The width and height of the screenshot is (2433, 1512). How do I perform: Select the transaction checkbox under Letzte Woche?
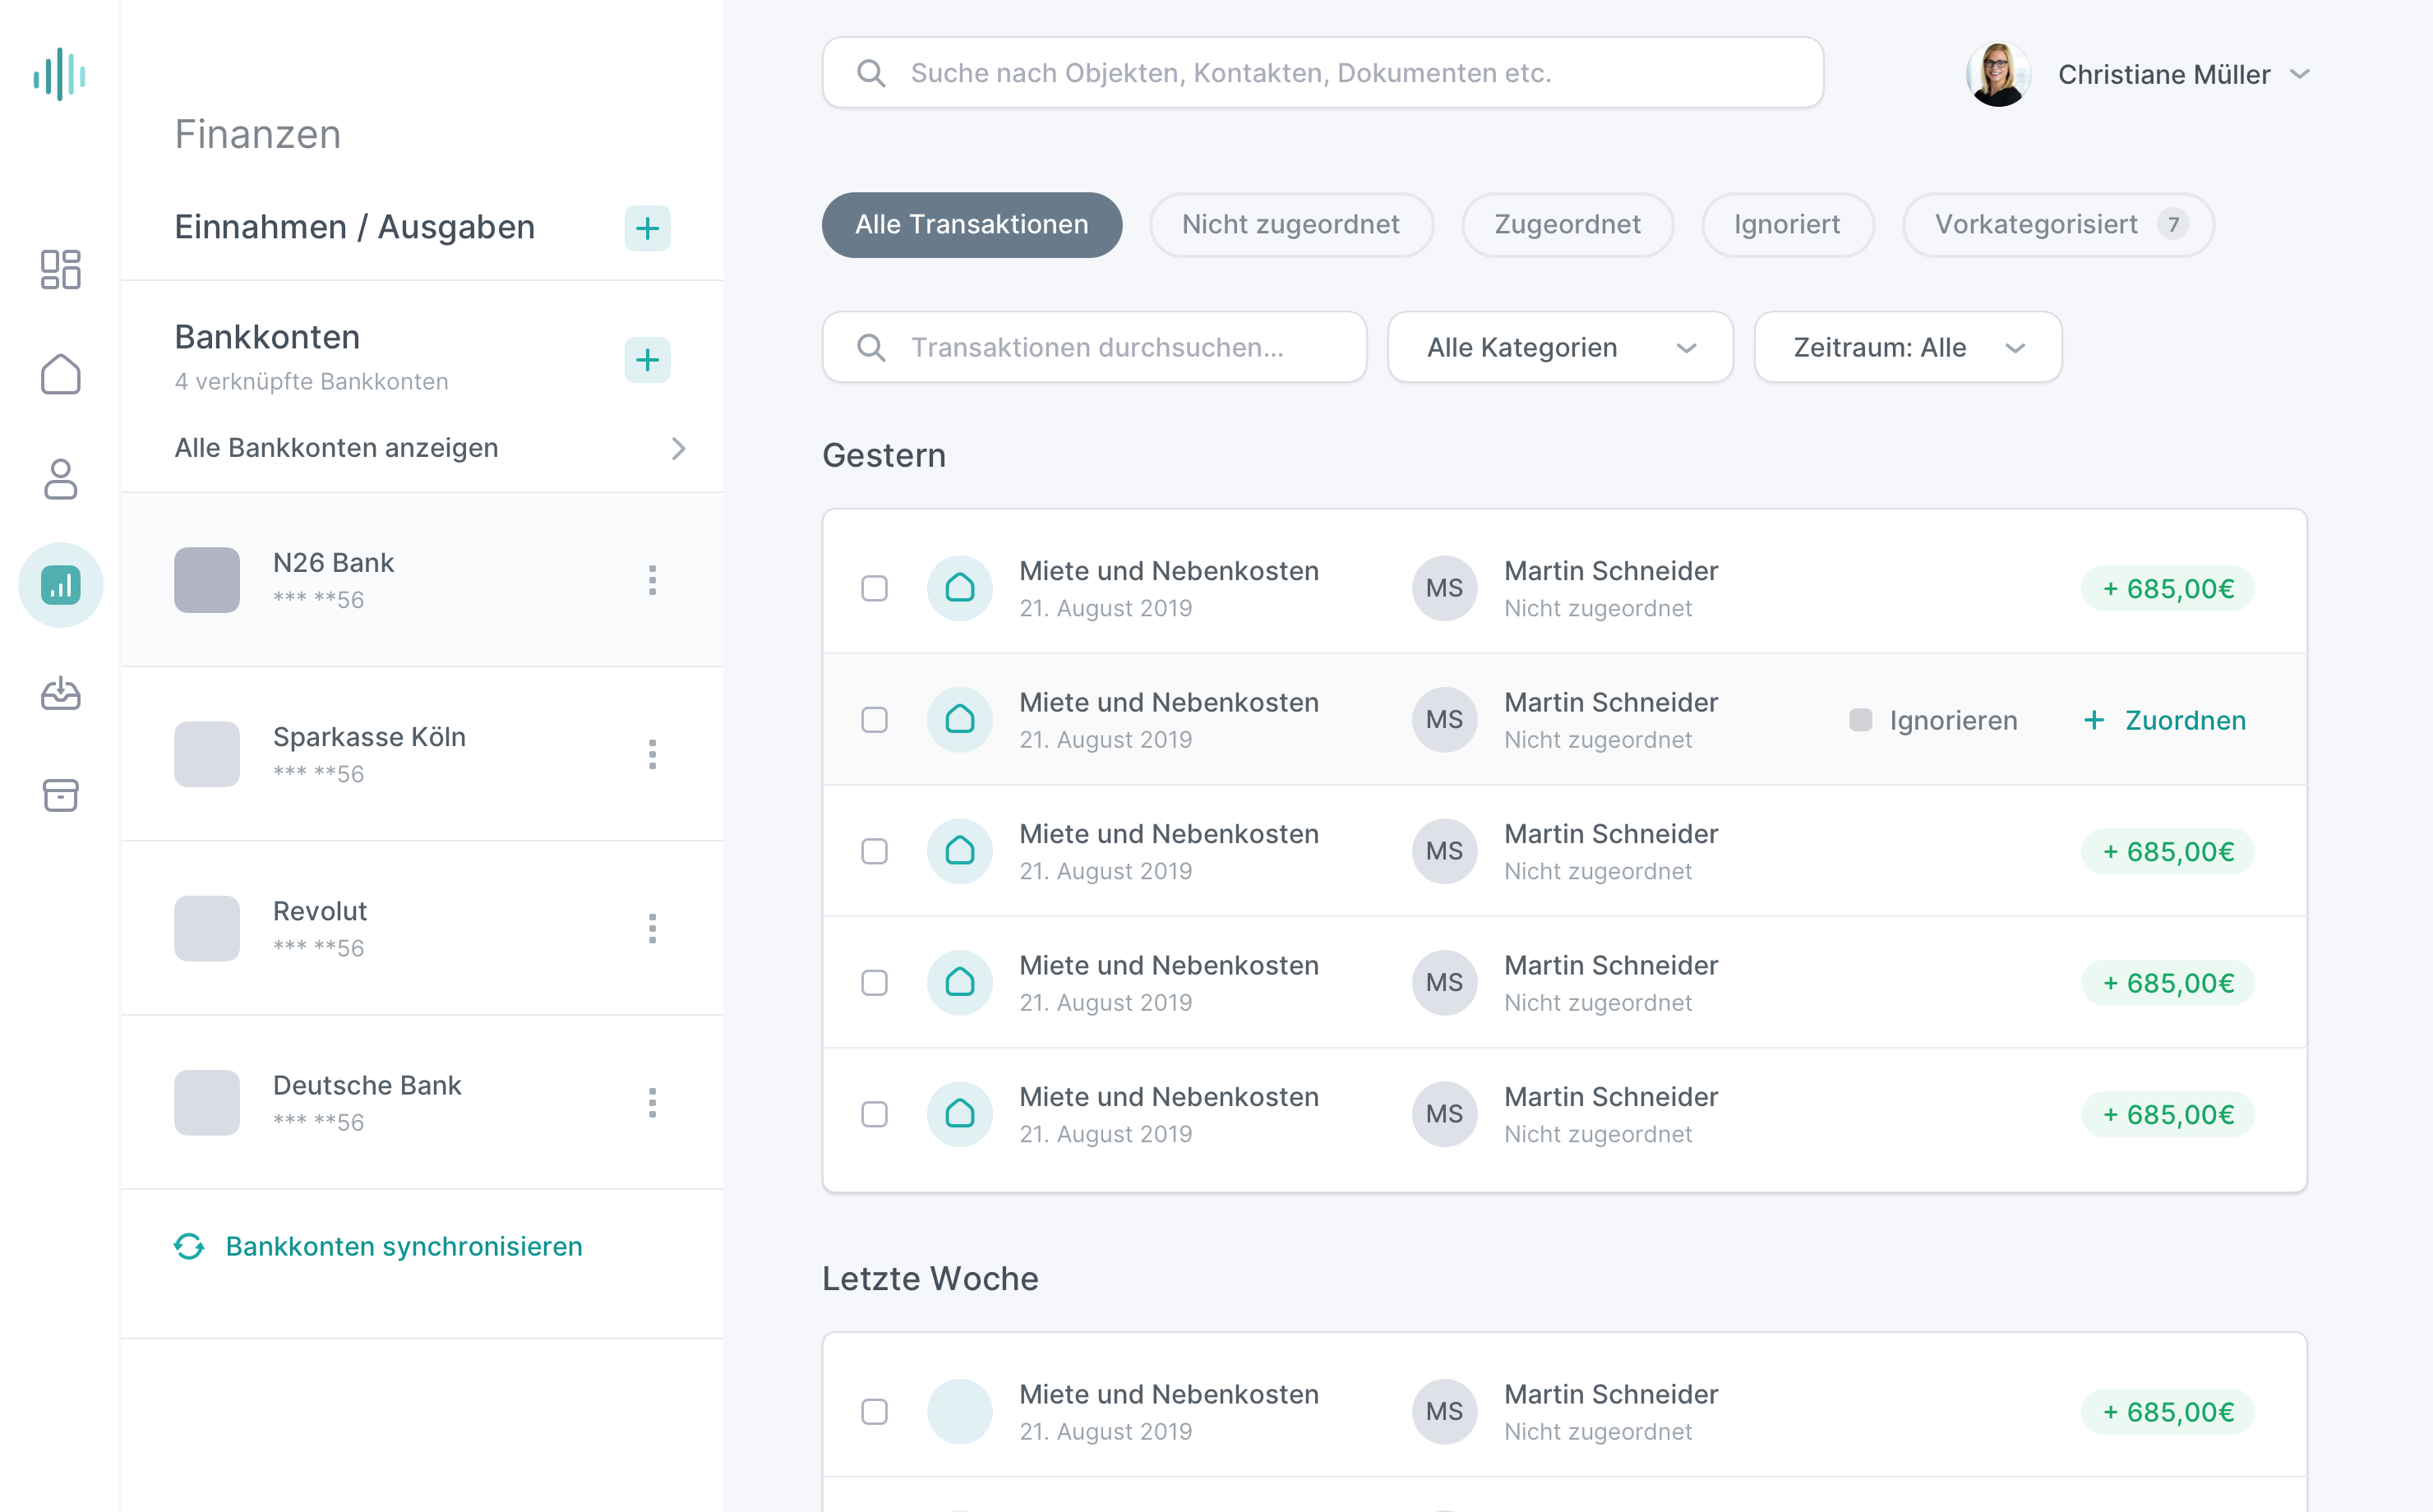click(874, 1411)
